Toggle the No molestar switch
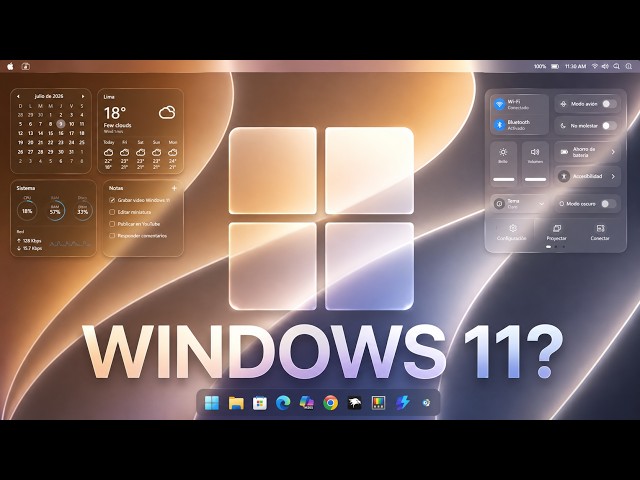Image resolution: width=640 pixels, height=480 pixels. 609,126
